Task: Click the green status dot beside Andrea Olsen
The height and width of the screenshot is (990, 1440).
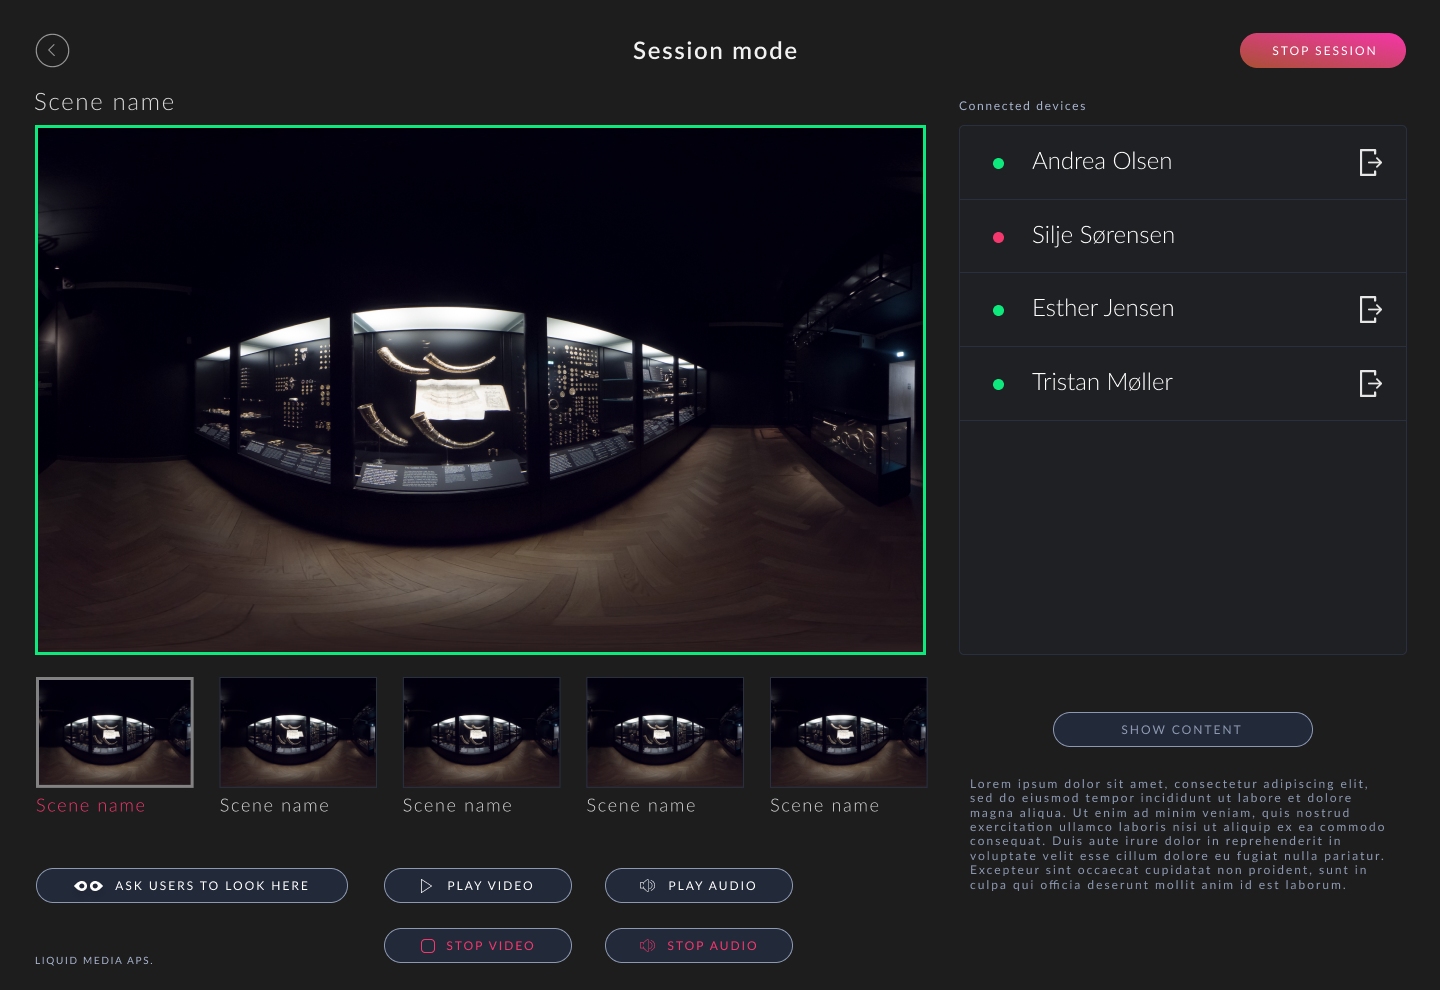Action: point(998,163)
